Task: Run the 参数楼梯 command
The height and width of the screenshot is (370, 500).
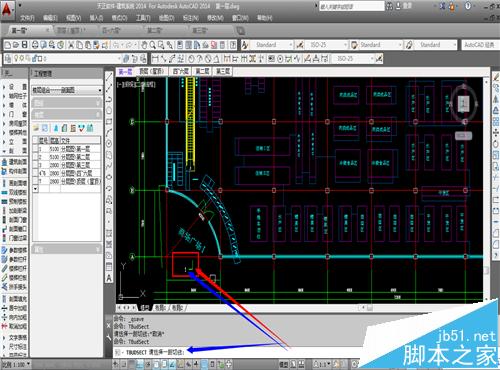Action: pyautogui.click(x=15, y=250)
